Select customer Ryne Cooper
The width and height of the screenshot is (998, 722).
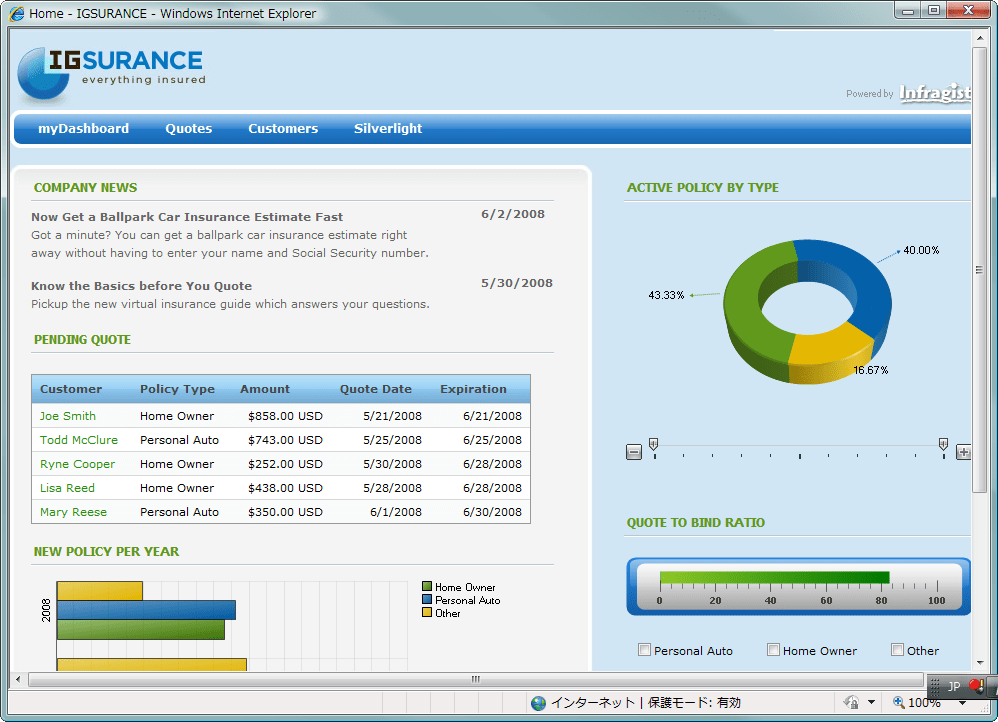point(77,464)
